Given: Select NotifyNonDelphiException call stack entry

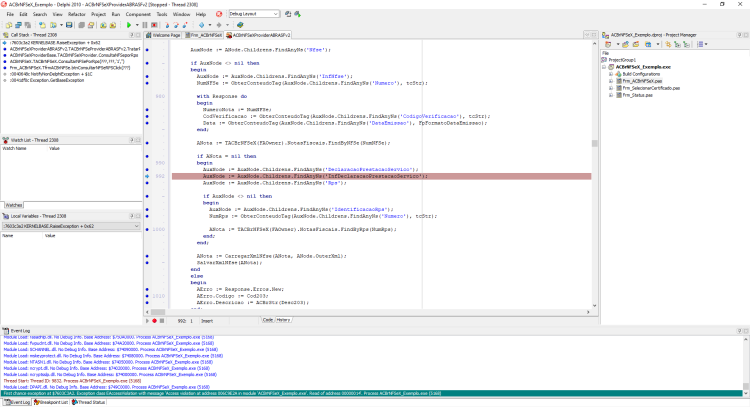Looking at the screenshot, I should point(51,74).
